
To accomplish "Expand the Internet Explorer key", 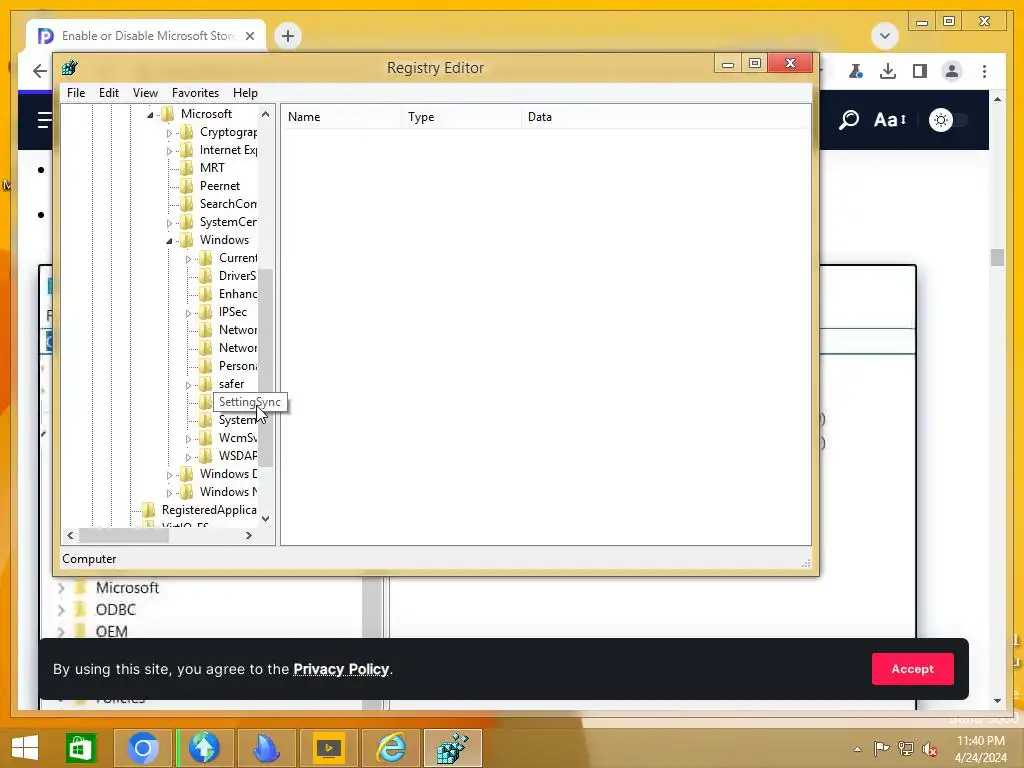I will [169, 151].
